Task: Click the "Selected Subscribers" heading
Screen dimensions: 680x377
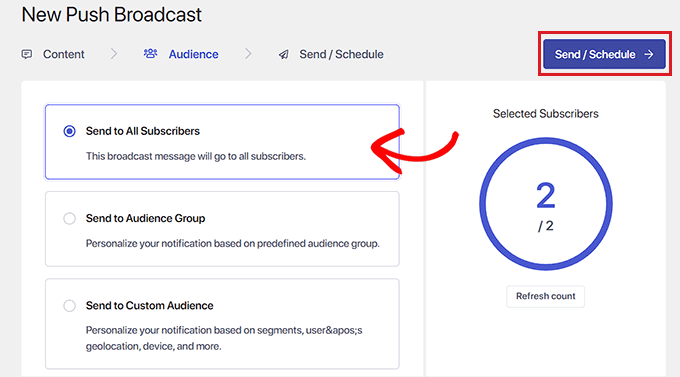Action: click(x=546, y=114)
